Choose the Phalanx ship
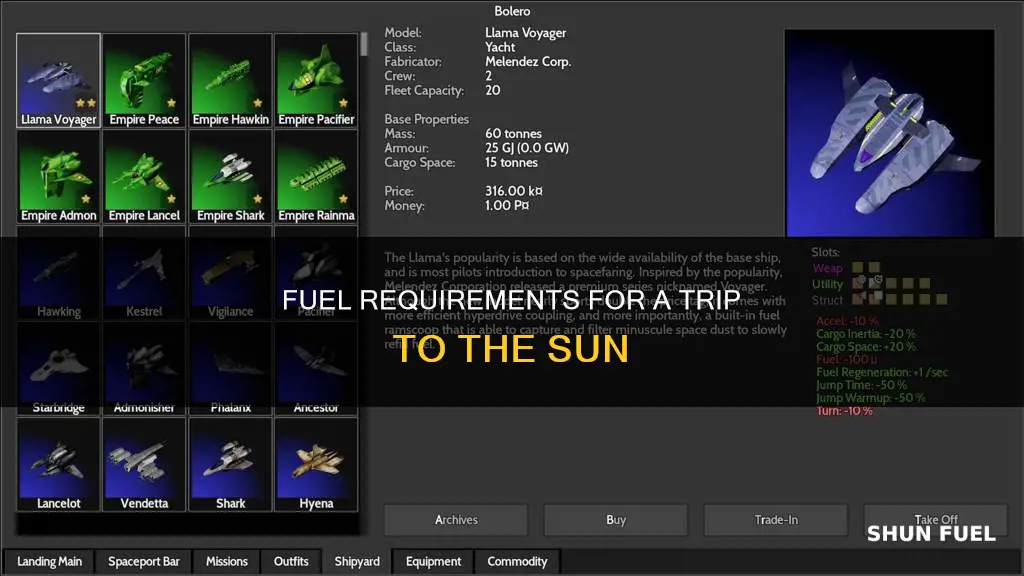The width and height of the screenshot is (1024, 576). (x=231, y=368)
